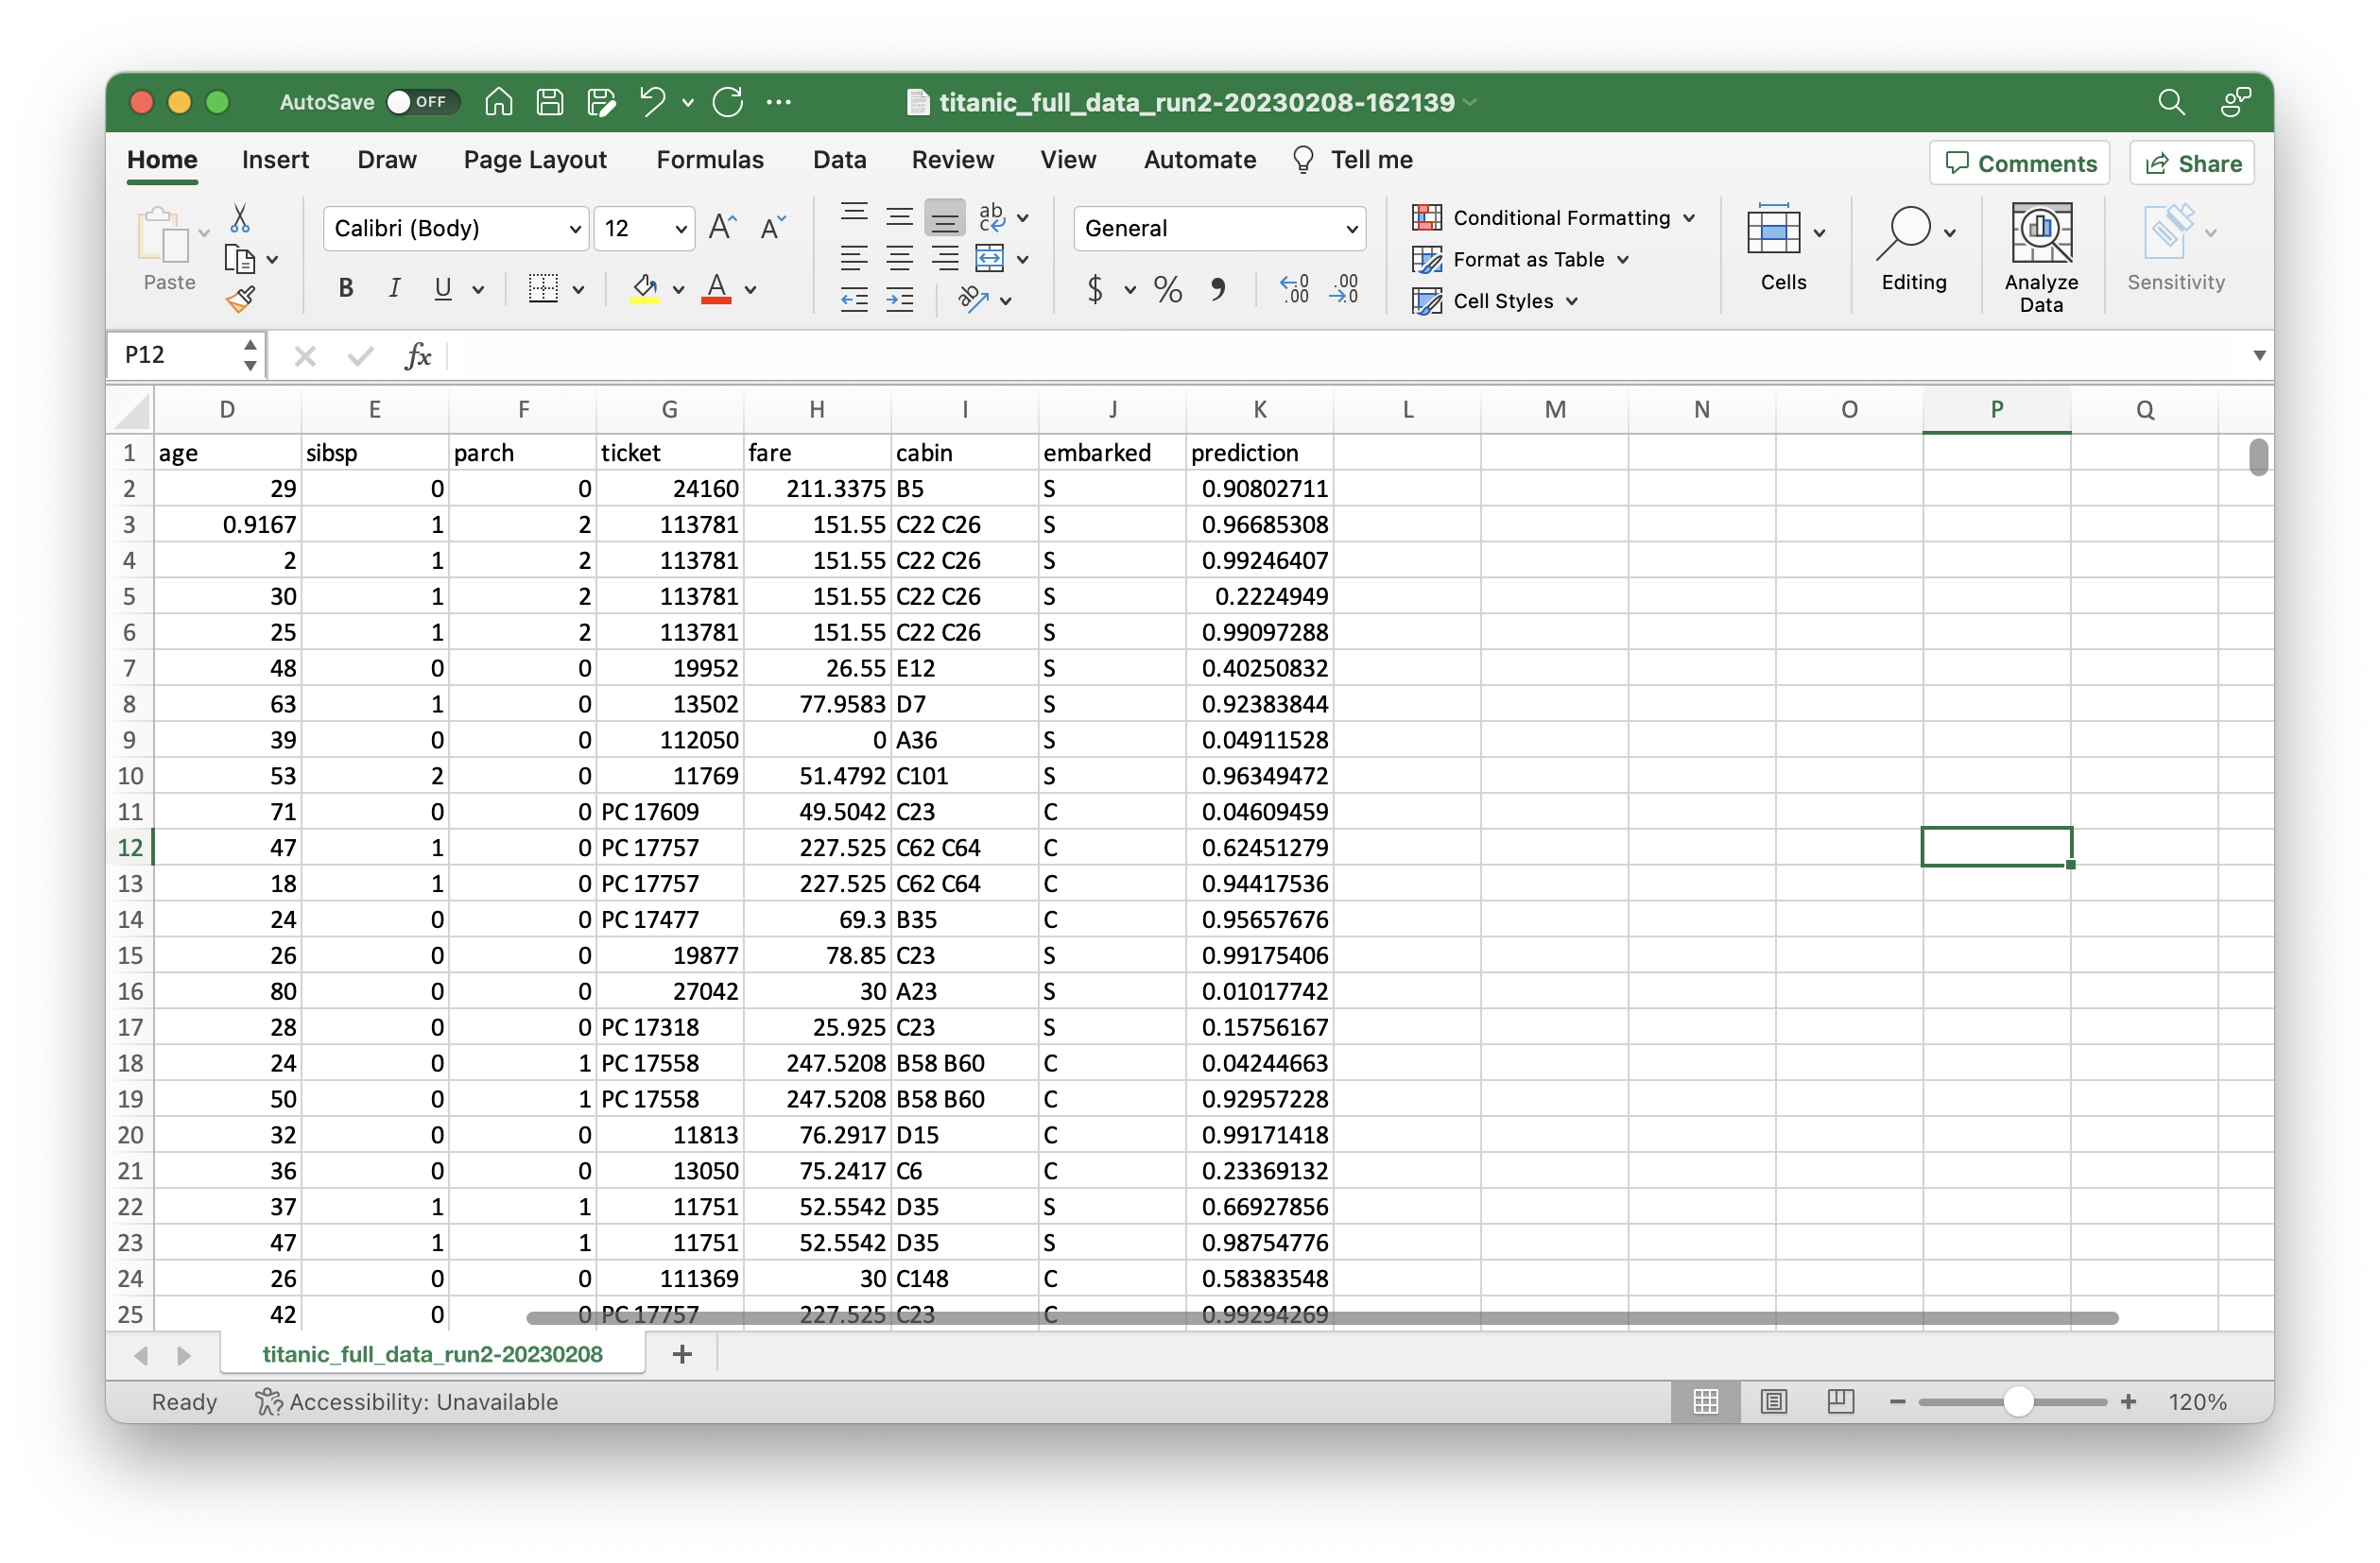Click the Share button
The height and width of the screenshot is (1563, 2380).
coord(2191,162)
